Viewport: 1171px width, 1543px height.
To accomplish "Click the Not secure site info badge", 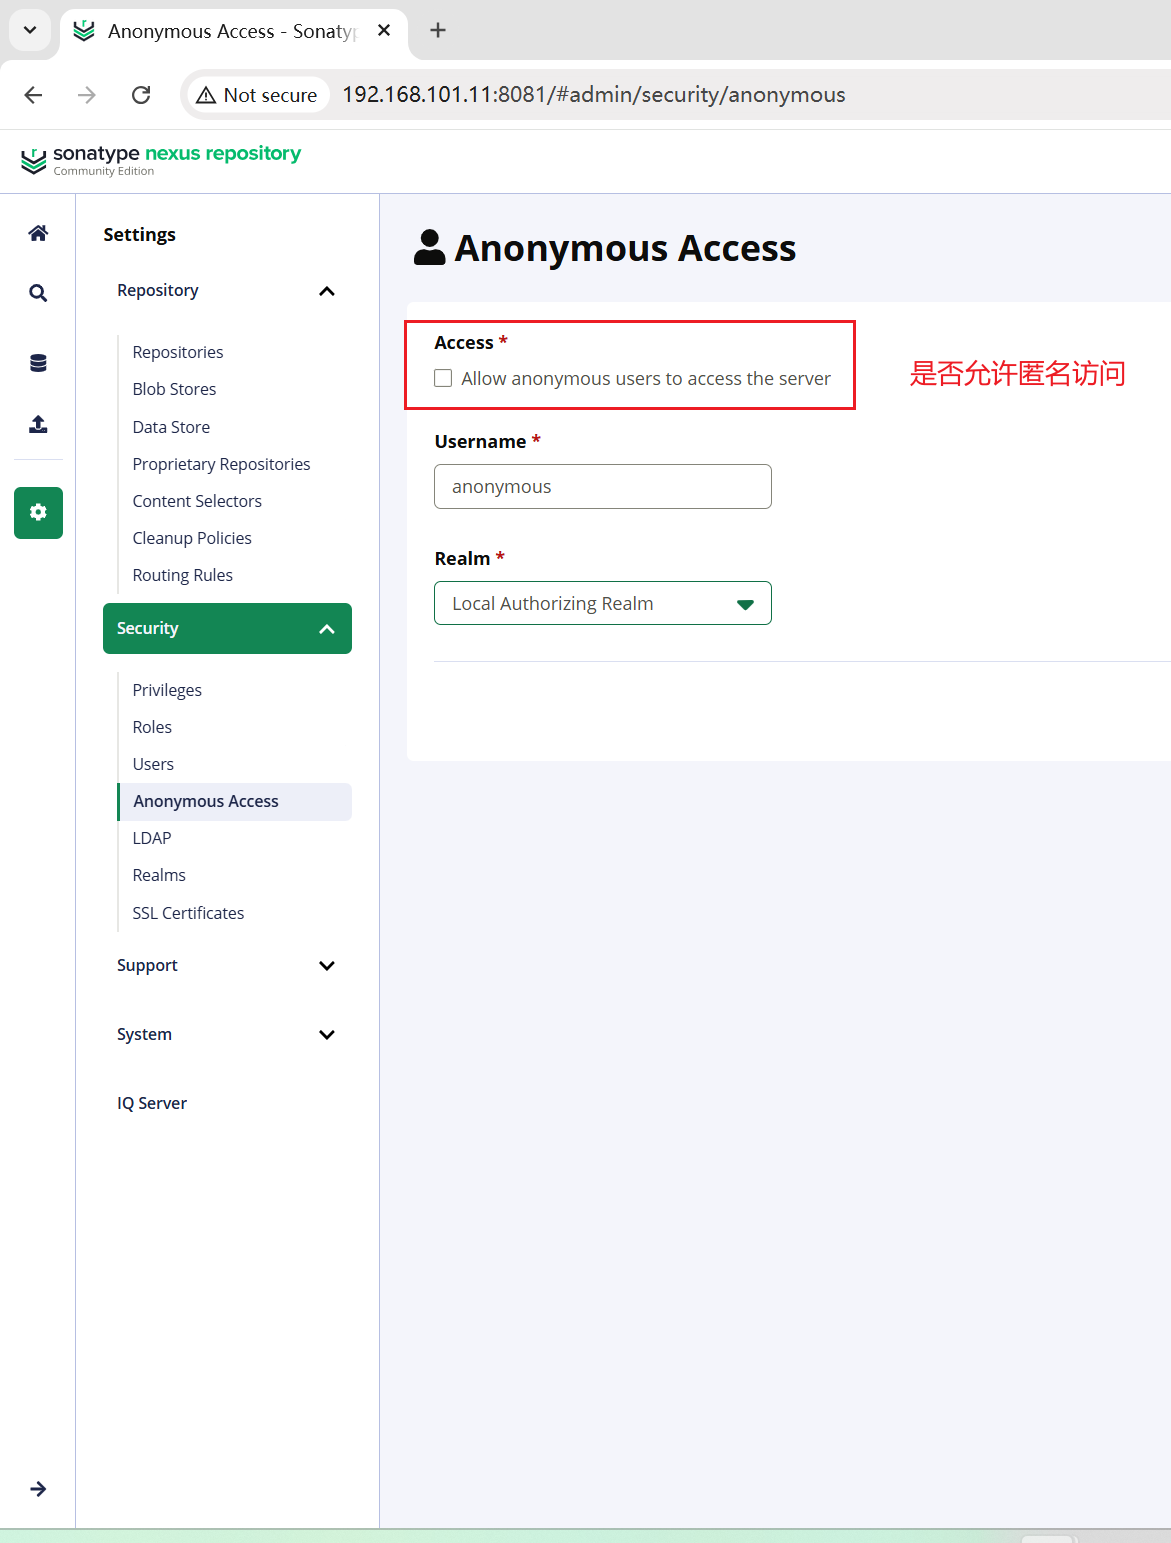I will [258, 95].
